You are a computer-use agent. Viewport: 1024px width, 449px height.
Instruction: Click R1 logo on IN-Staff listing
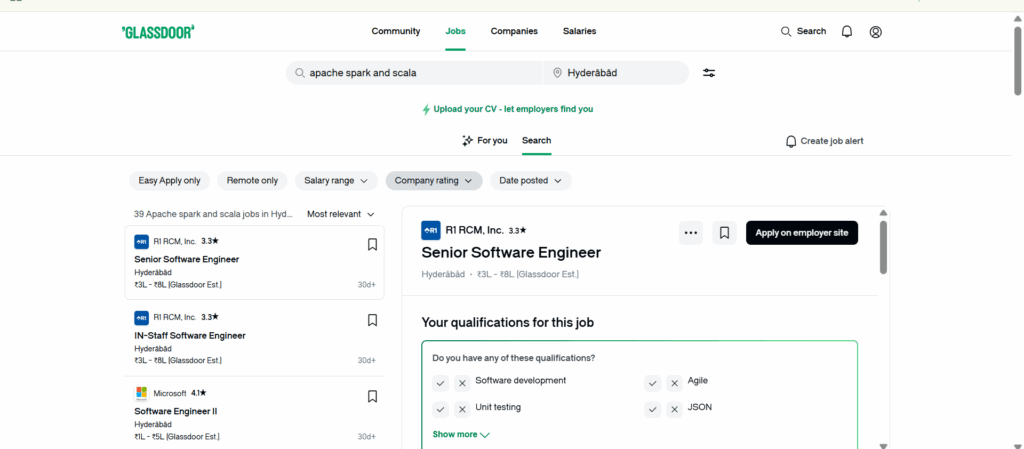(x=141, y=318)
